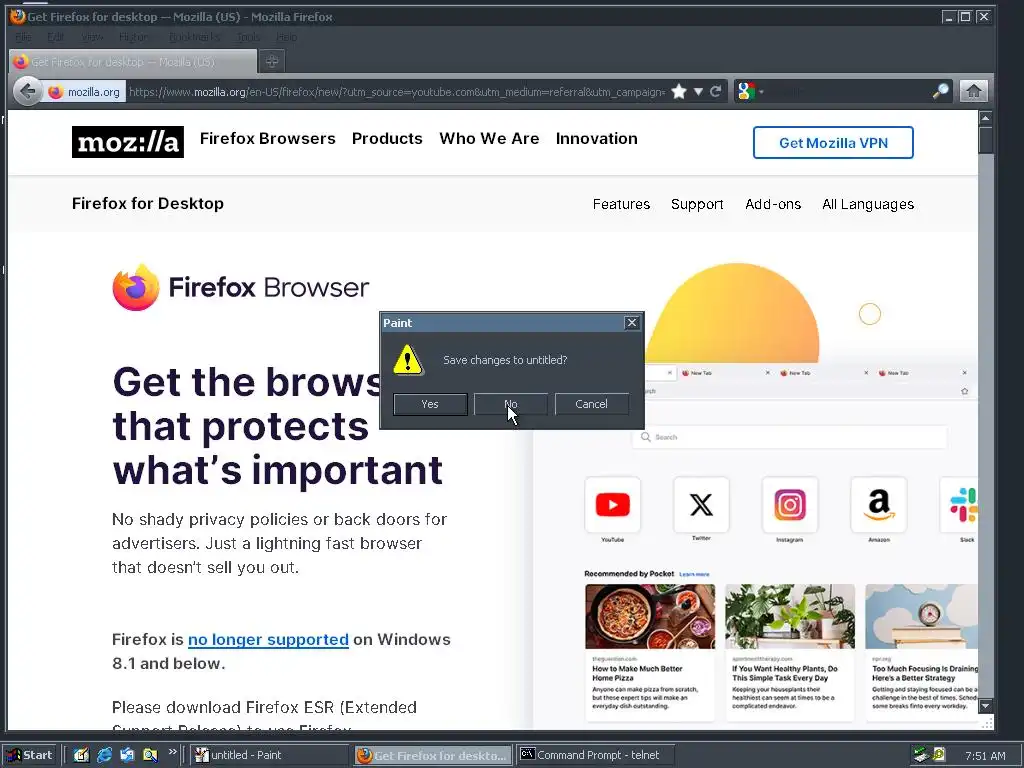The image size is (1024, 768).
Task: Click the warning icon in Paint dialog
Action: click(x=408, y=360)
